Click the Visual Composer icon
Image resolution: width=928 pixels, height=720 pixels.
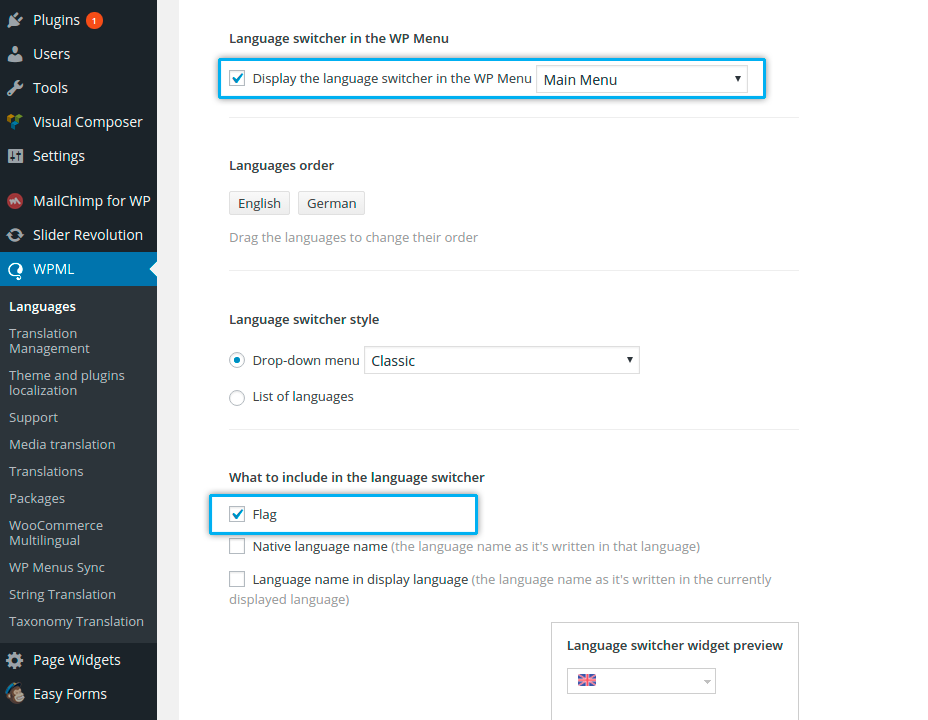point(15,122)
